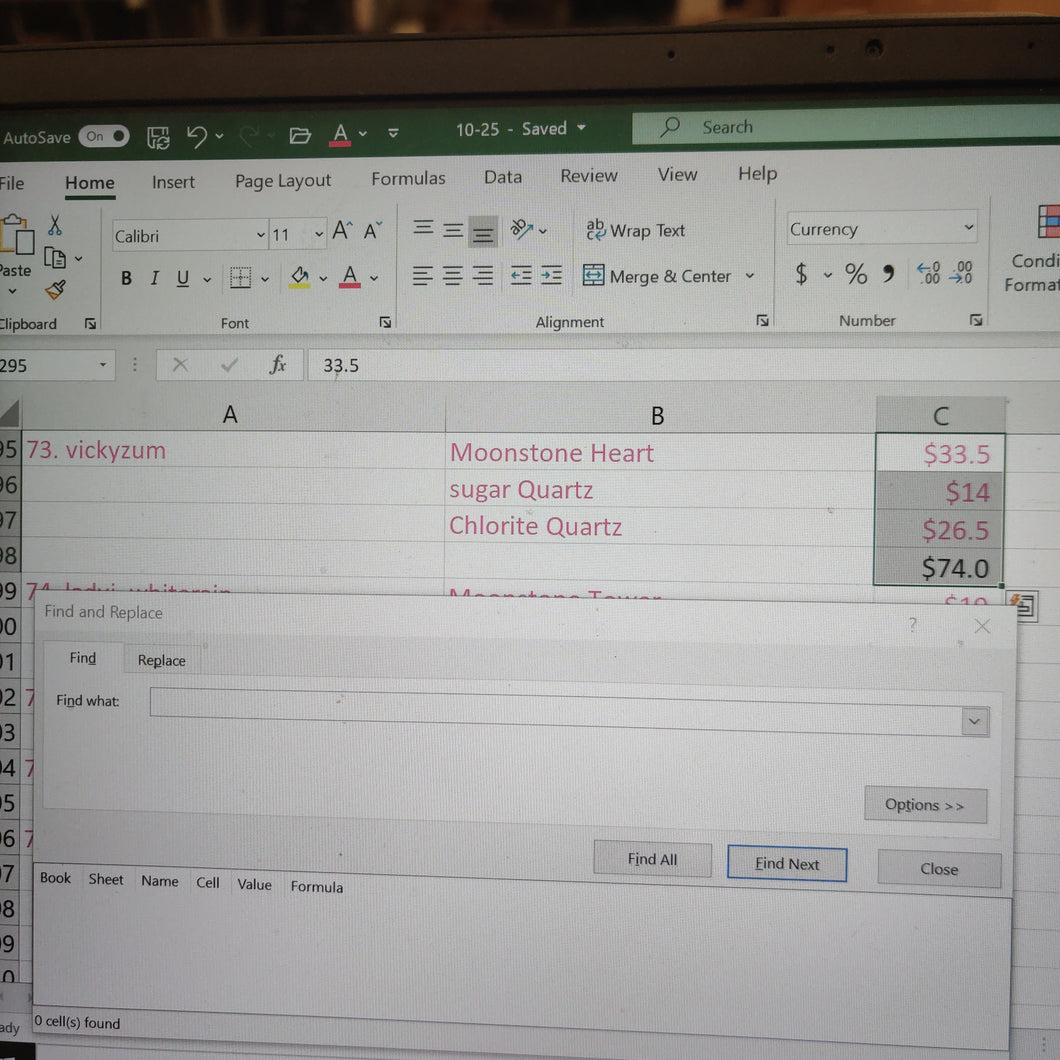Toggle Underline formatting

[183, 278]
